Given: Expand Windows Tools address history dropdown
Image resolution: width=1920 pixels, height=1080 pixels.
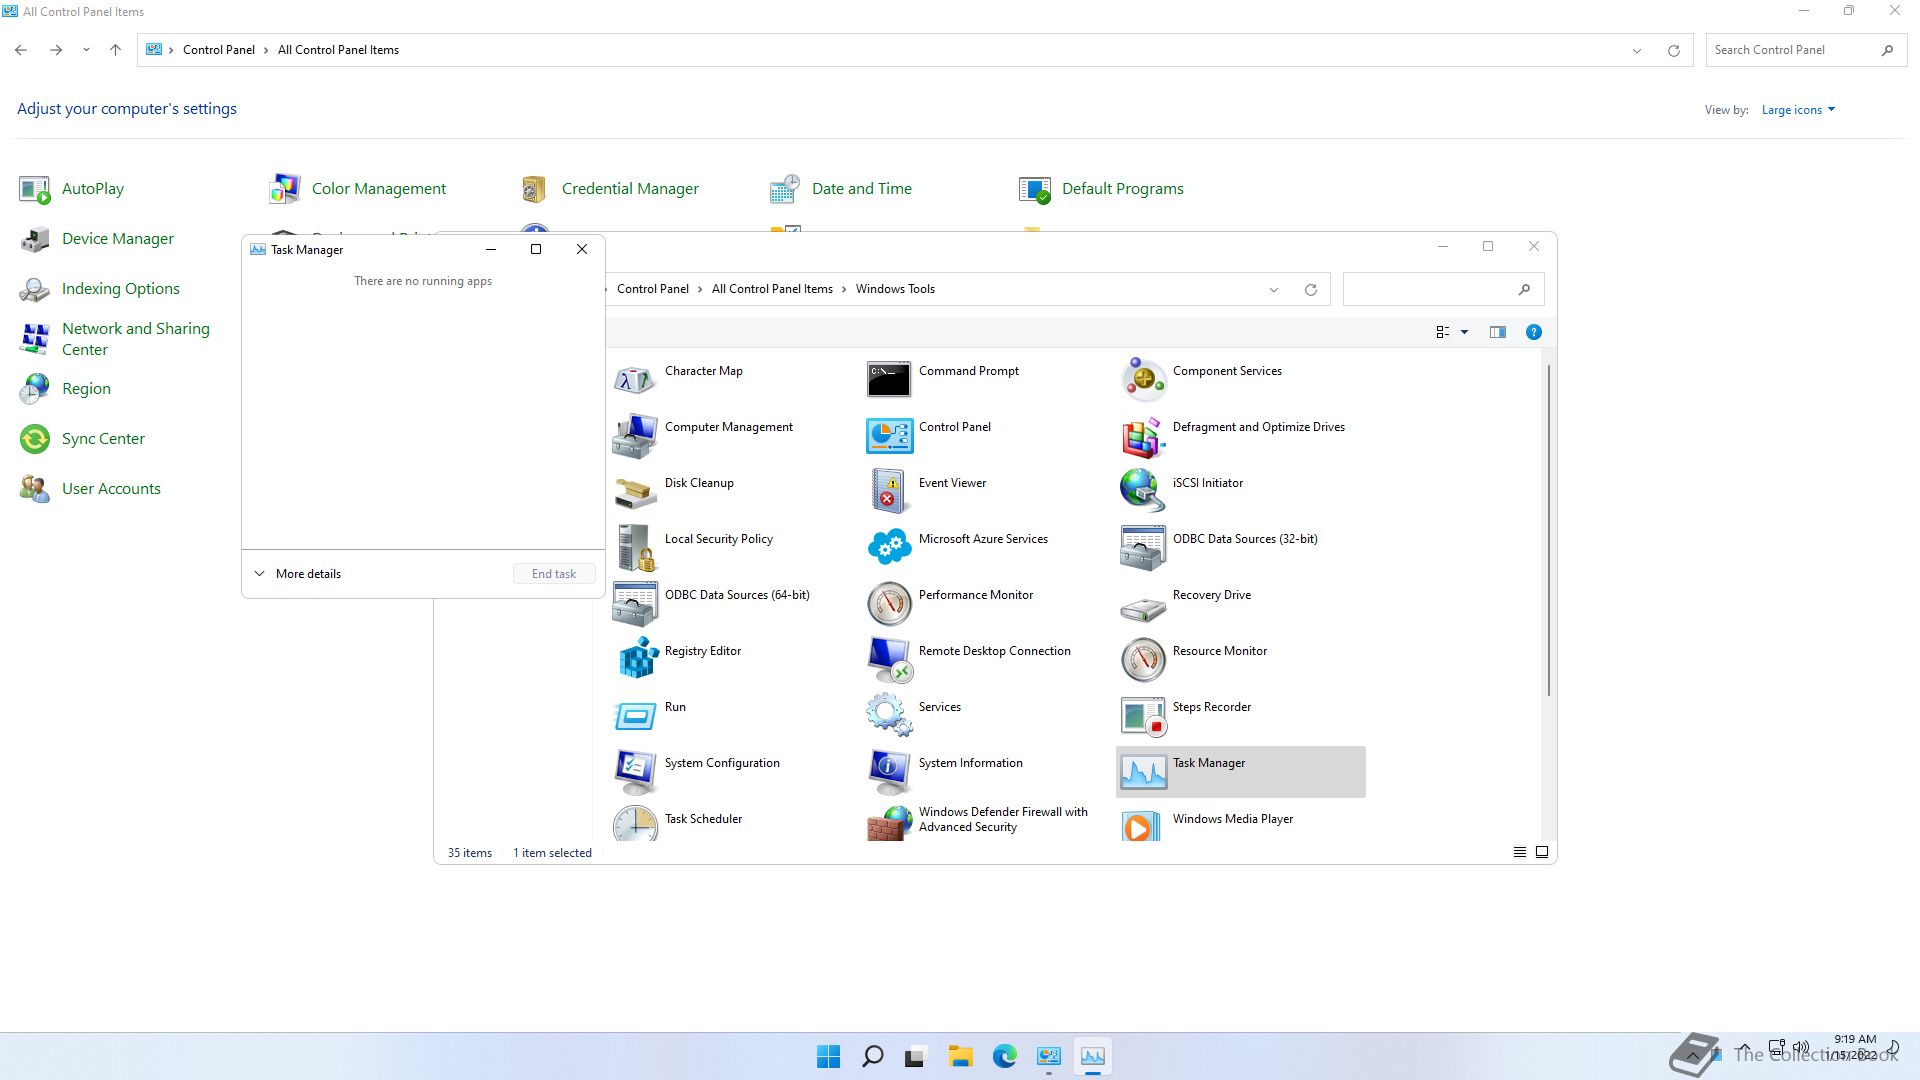Looking at the screenshot, I should pos(1274,290).
